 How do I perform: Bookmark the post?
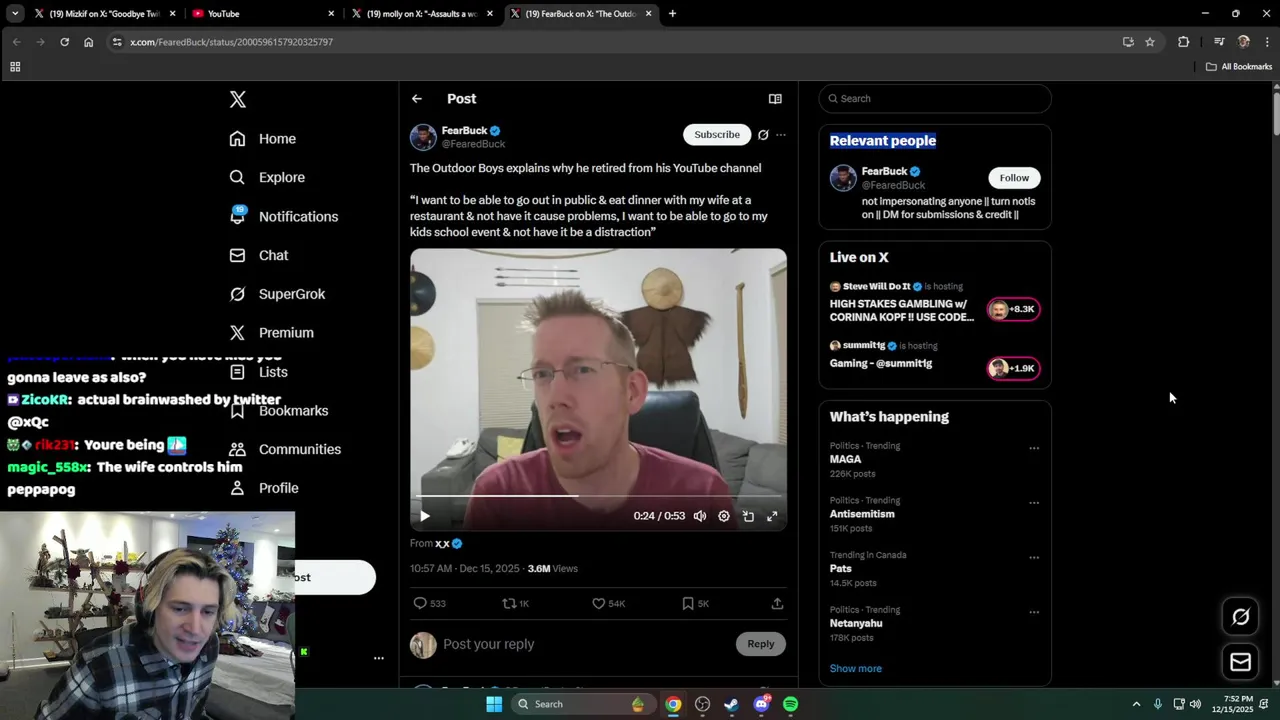[x=688, y=603]
